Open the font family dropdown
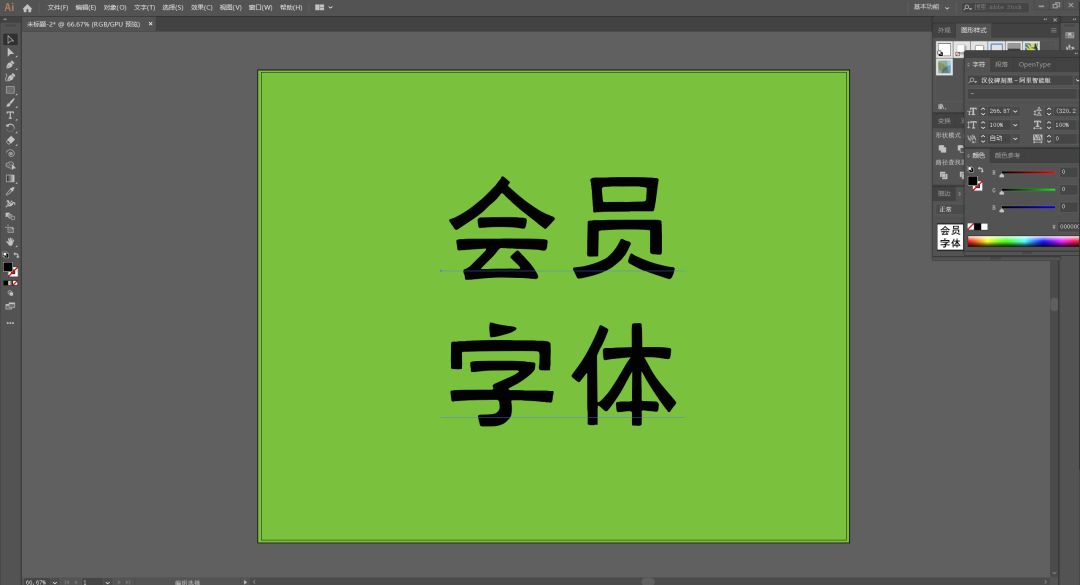Screen dimensions: 1080x585 pos(1076,80)
